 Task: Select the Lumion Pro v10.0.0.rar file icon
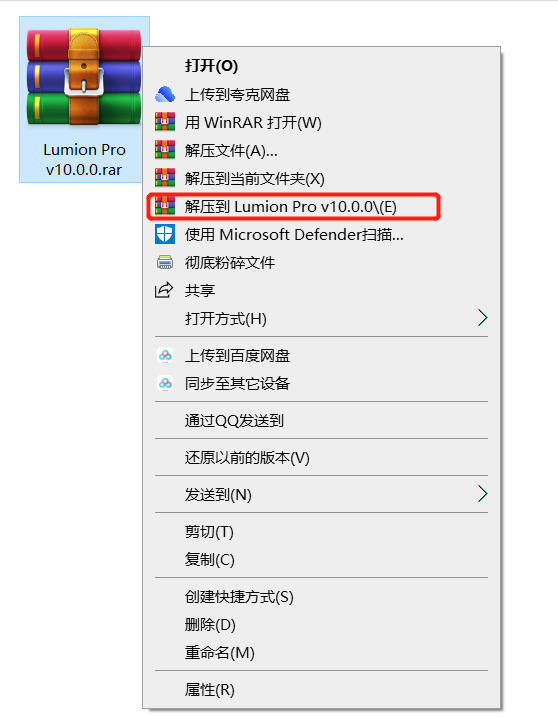[x=84, y=78]
